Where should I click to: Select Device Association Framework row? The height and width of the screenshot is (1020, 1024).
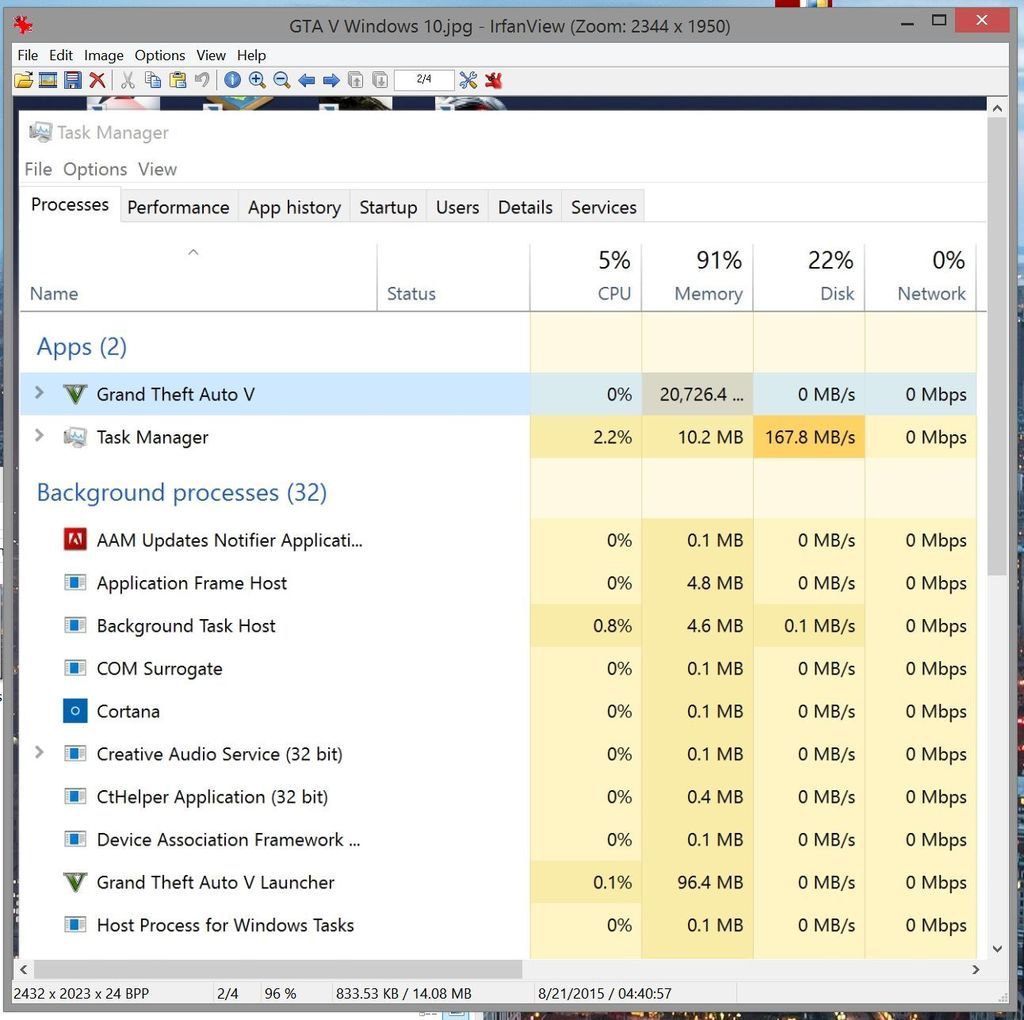point(499,839)
